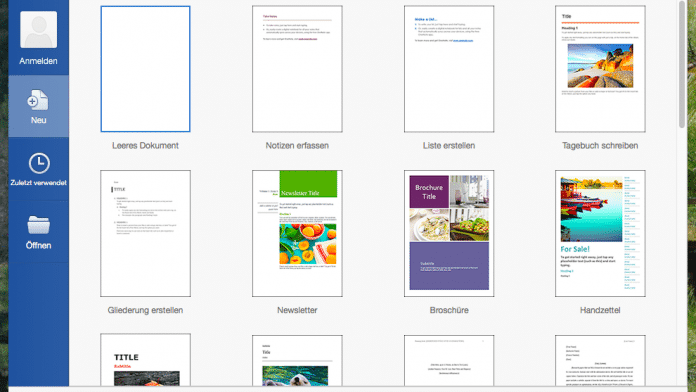Click the Leeres Dokument caption
The width and height of the screenshot is (696, 392).
pyautogui.click(x=145, y=146)
